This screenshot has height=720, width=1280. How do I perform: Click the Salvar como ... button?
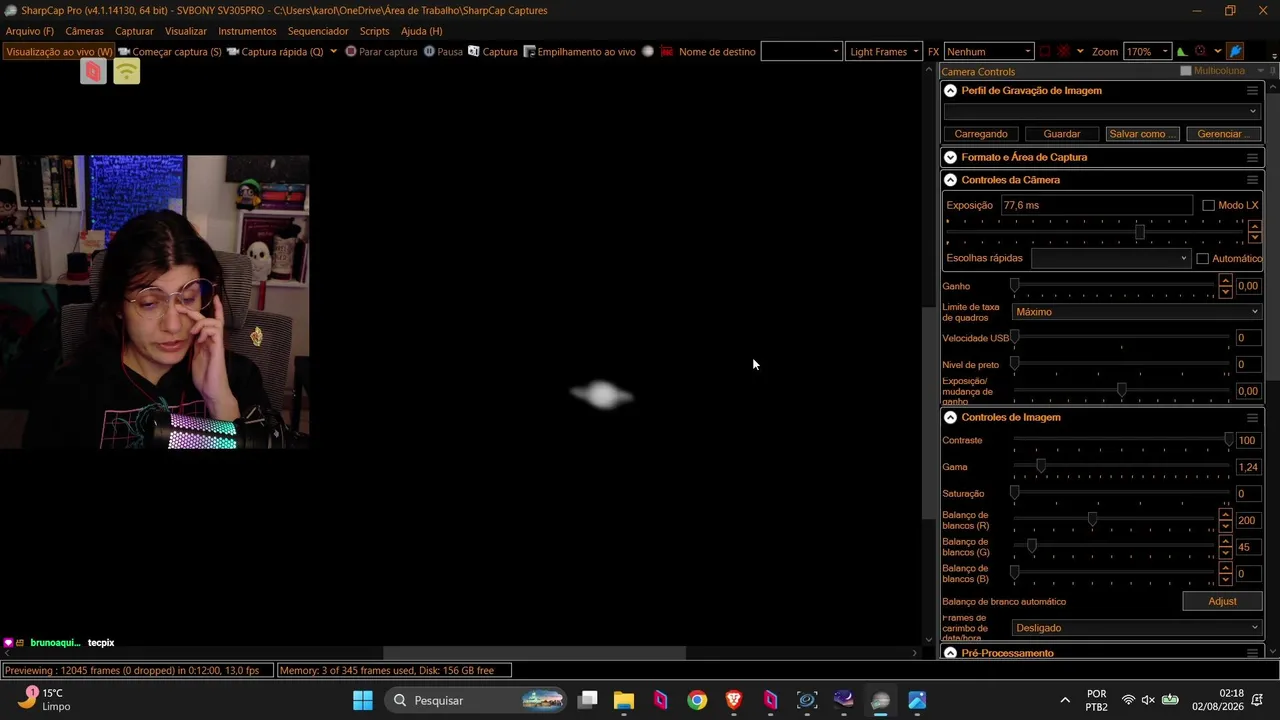[1142, 133]
